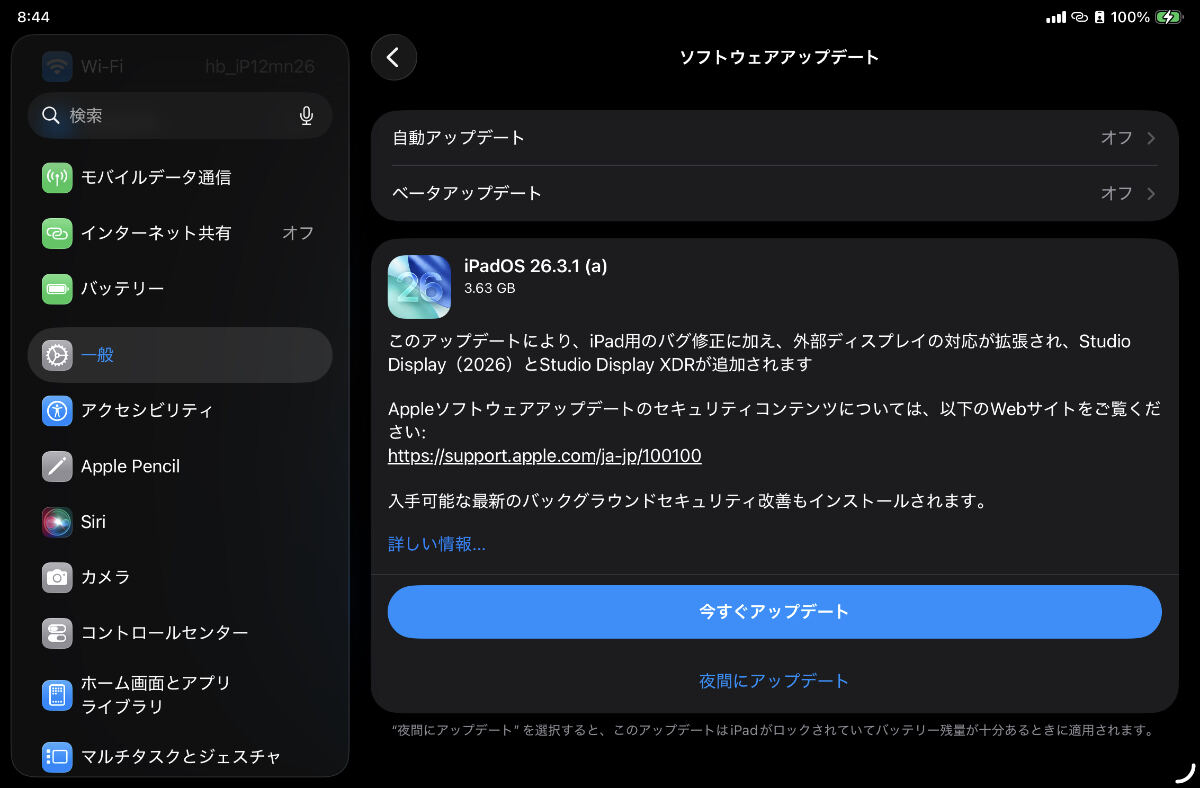Open ベータアップデート settings row
Screen dimensions: 1200x788
[774, 193]
